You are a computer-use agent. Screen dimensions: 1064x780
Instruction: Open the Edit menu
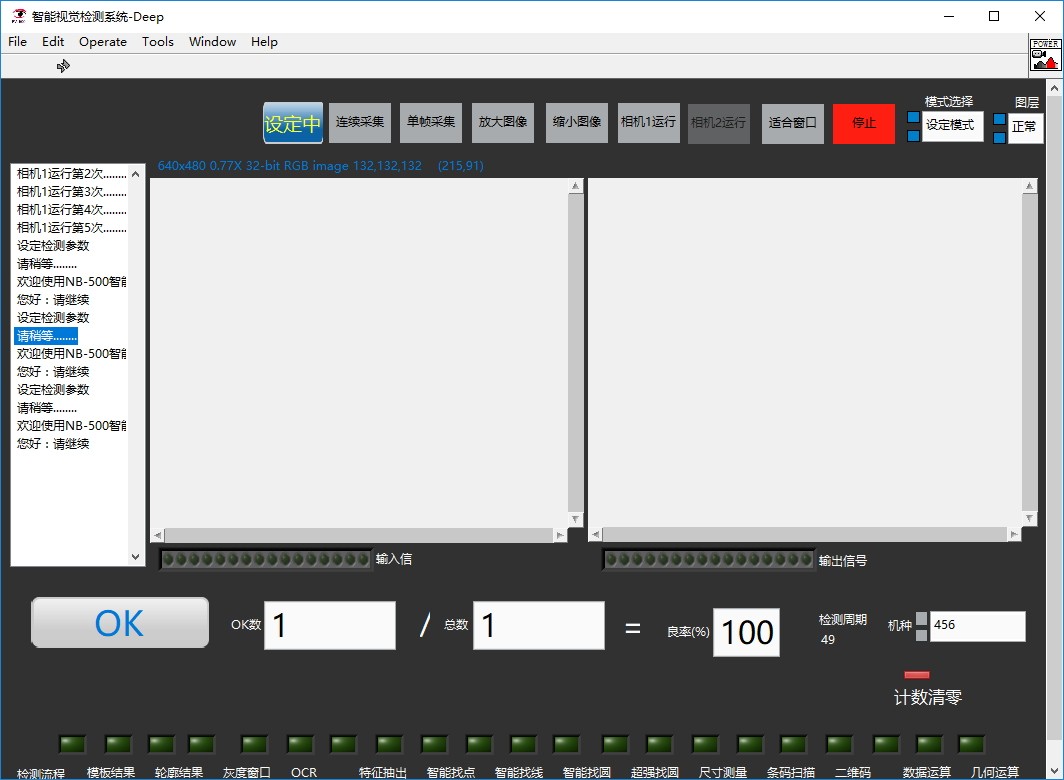click(53, 41)
